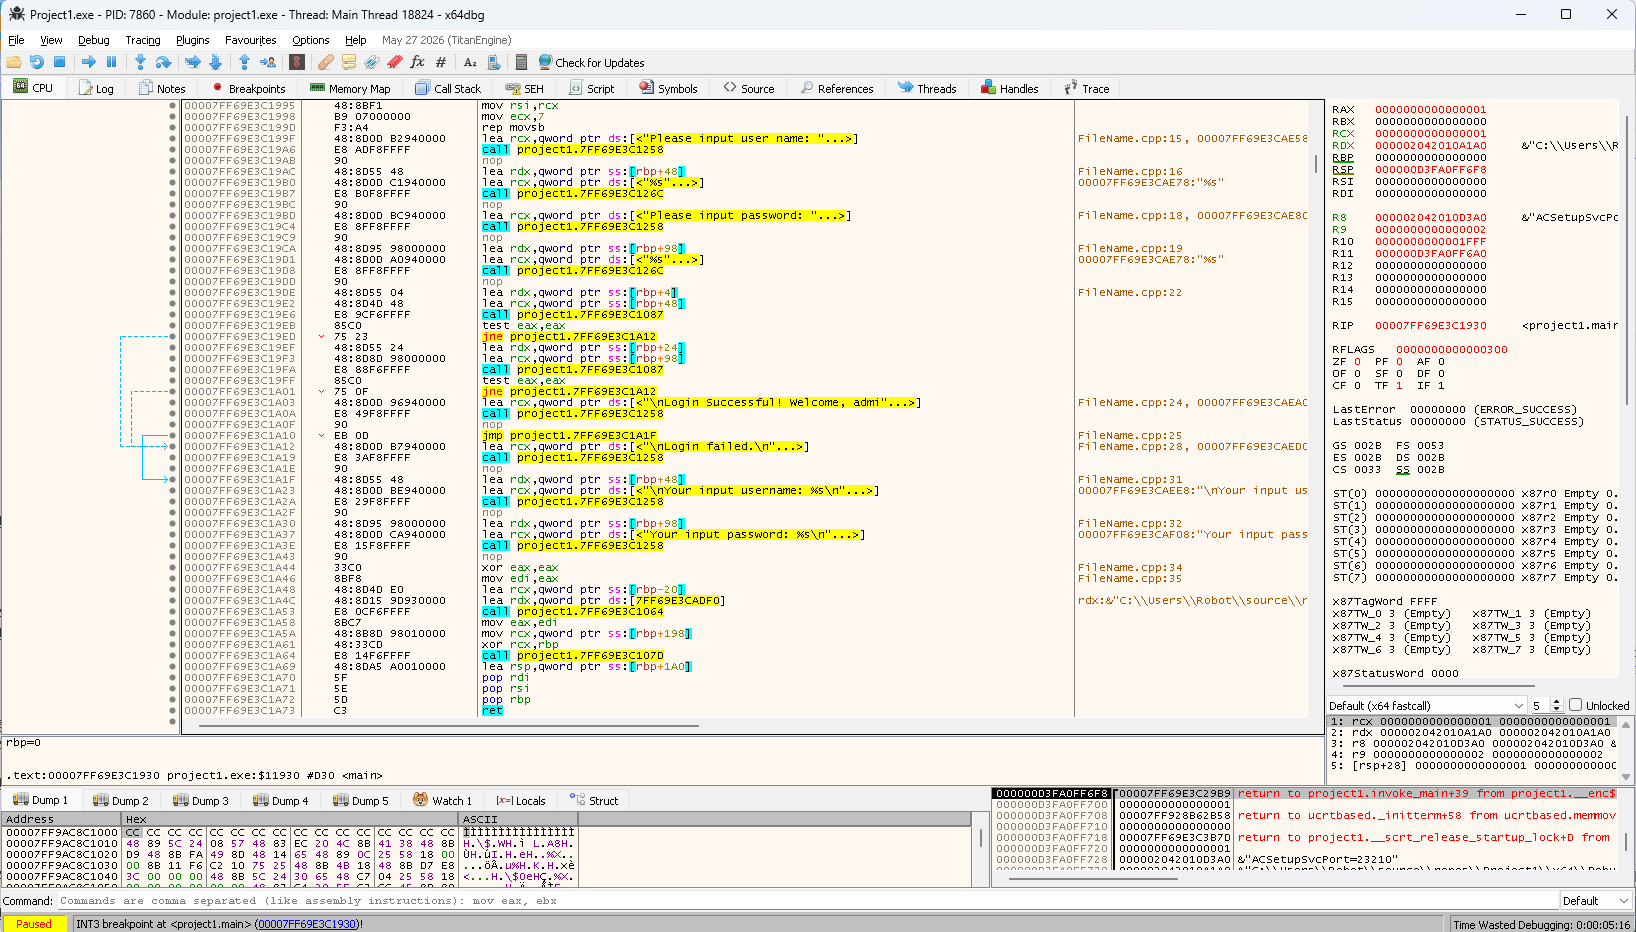Open the Struct tab
Image resolution: width=1636 pixels, height=932 pixels.
coord(594,800)
